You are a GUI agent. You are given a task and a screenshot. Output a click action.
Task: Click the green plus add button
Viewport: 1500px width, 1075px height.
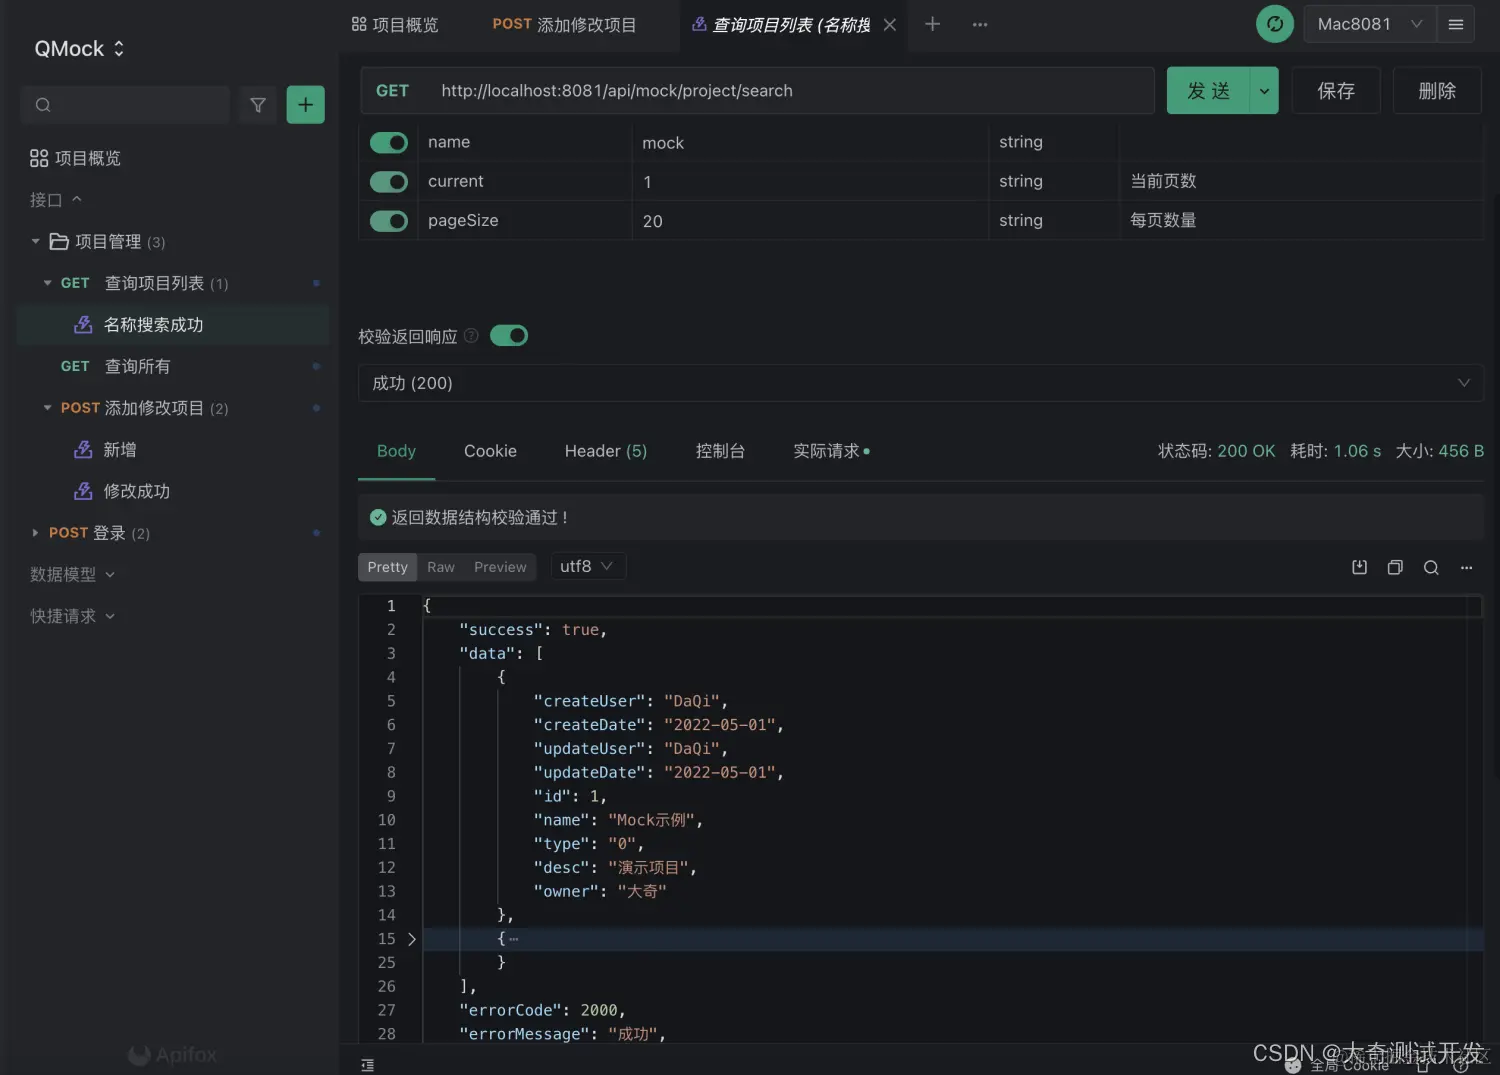point(305,105)
